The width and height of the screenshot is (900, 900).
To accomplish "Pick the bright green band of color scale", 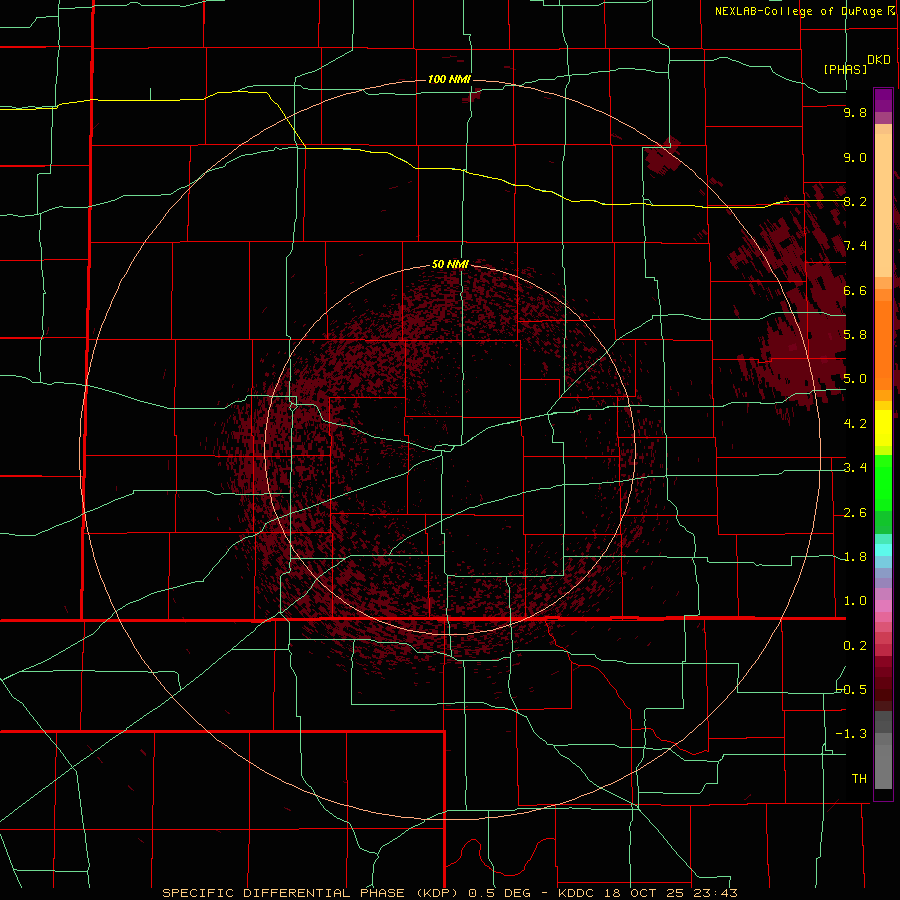I will tap(883, 483).
